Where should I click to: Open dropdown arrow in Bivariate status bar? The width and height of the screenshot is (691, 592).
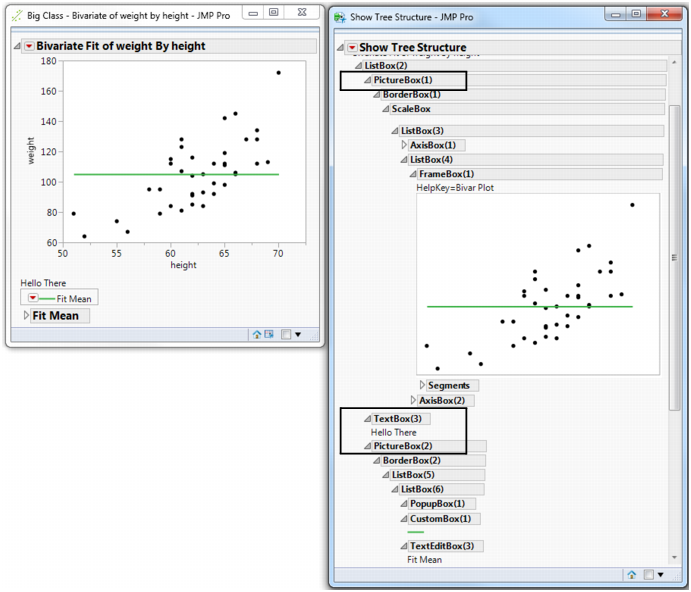pyautogui.click(x=297, y=334)
